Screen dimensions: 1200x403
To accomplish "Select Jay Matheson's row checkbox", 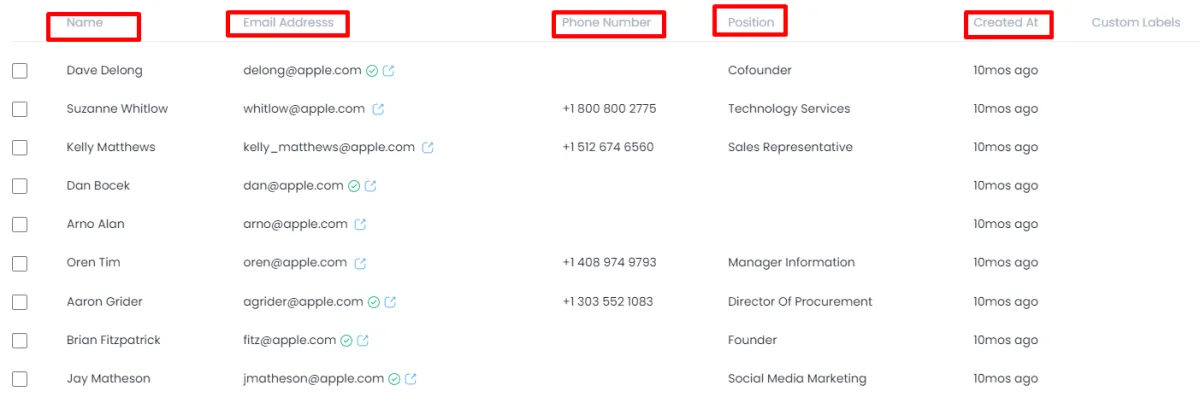I will click(x=20, y=379).
